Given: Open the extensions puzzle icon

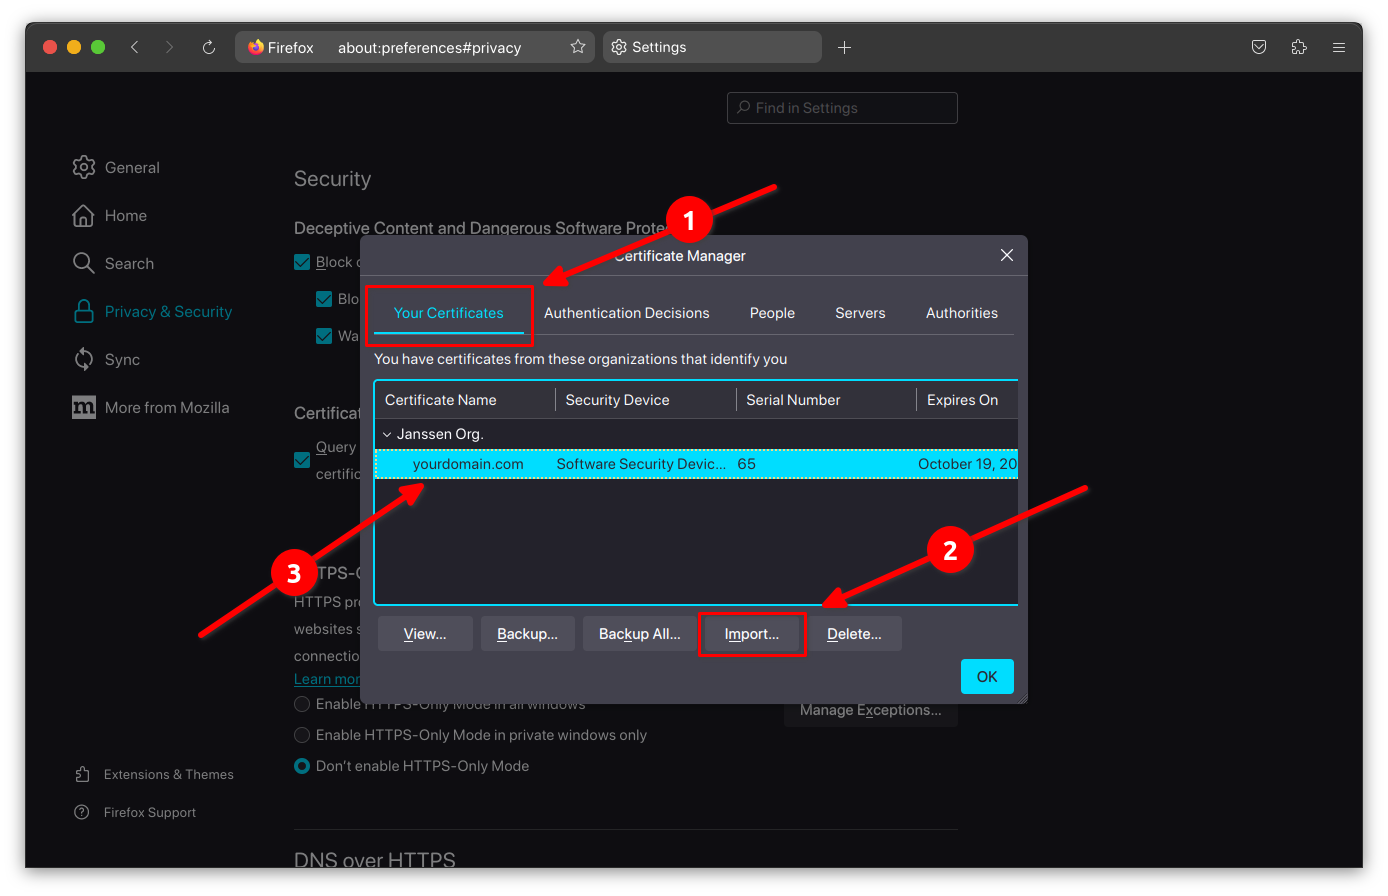Looking at the screenshot, I should click(x=1299, y=47).
